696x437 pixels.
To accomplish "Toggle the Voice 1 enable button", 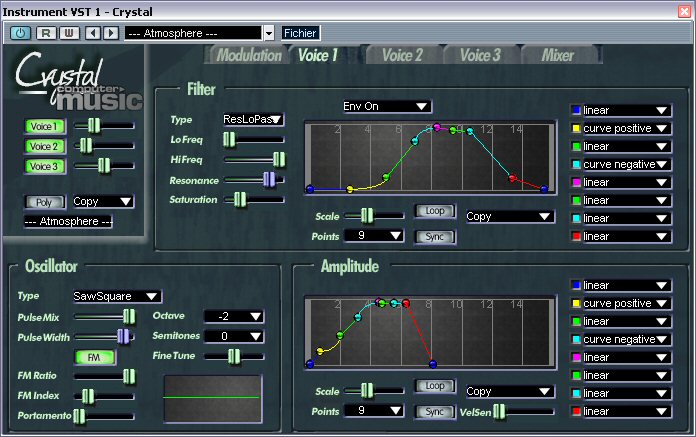I will coord(44,126).
